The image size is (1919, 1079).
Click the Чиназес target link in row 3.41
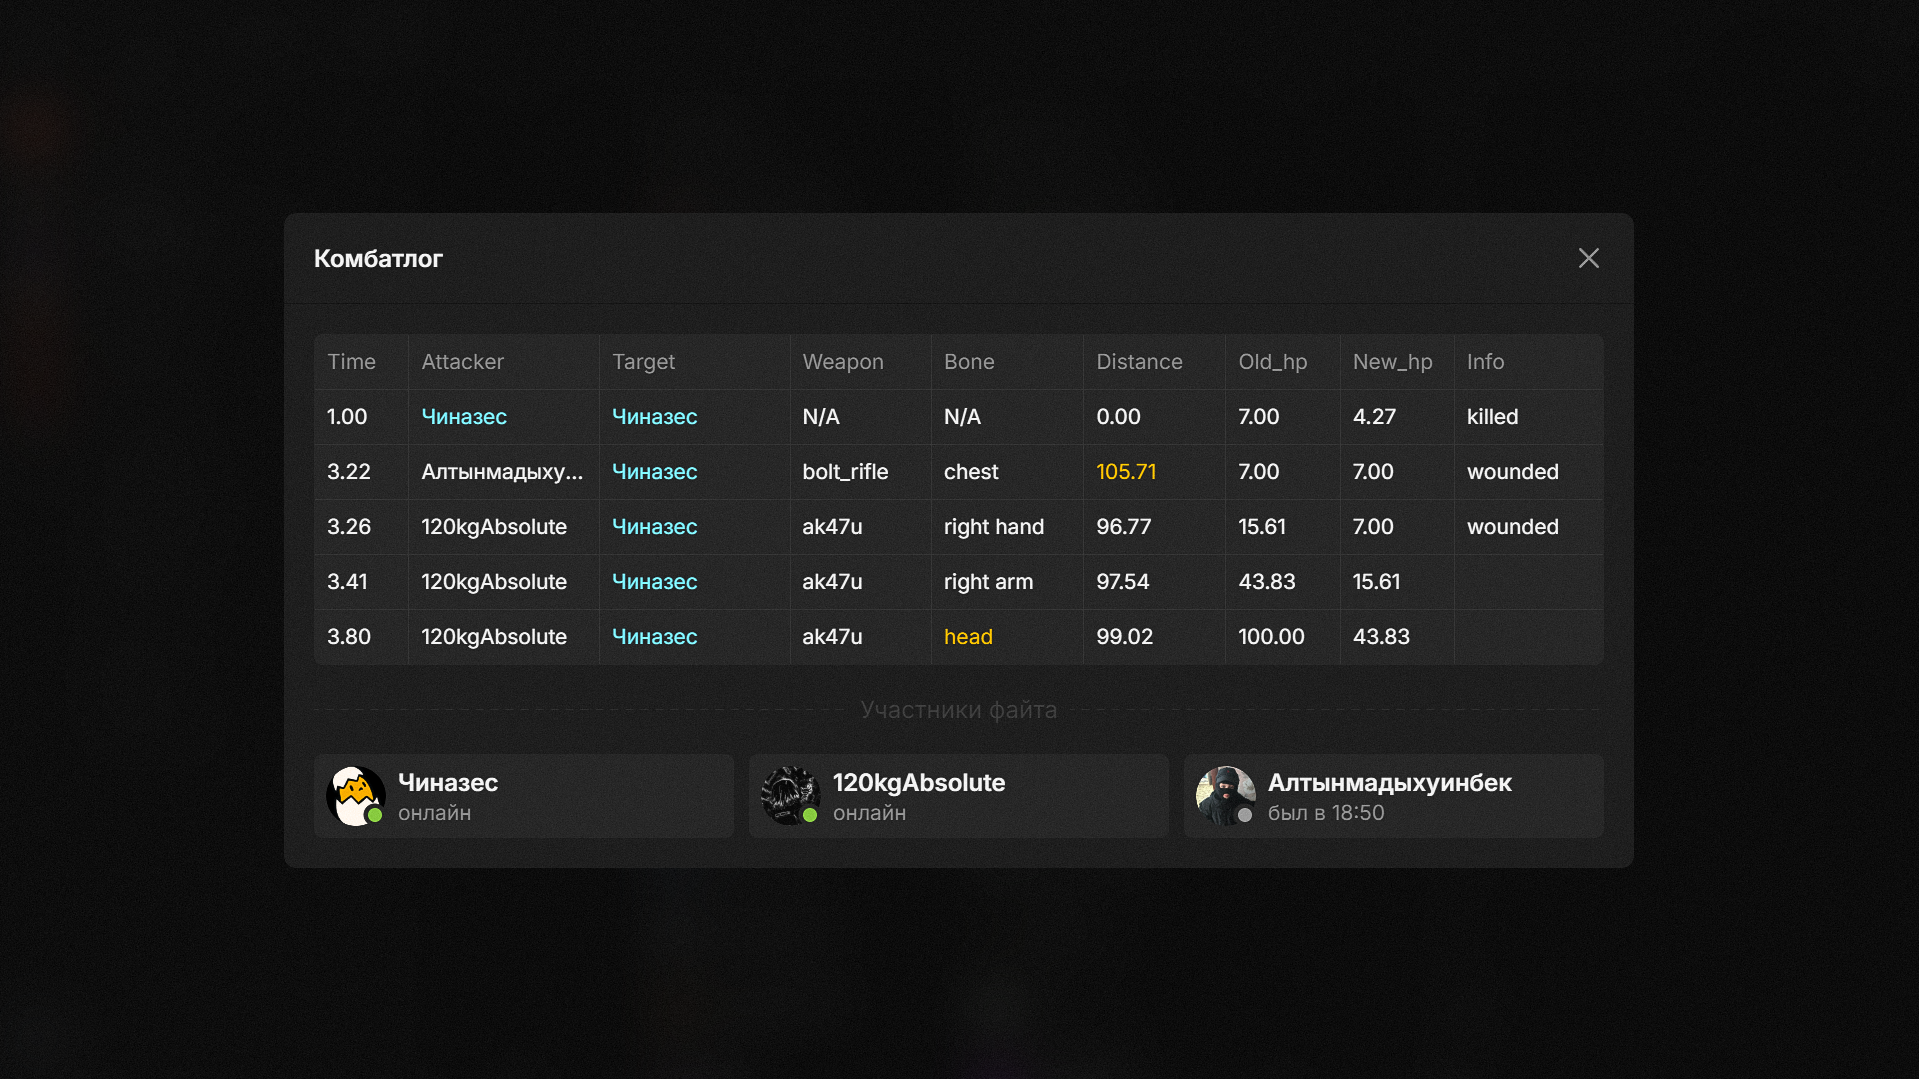(x=655, y=582)
